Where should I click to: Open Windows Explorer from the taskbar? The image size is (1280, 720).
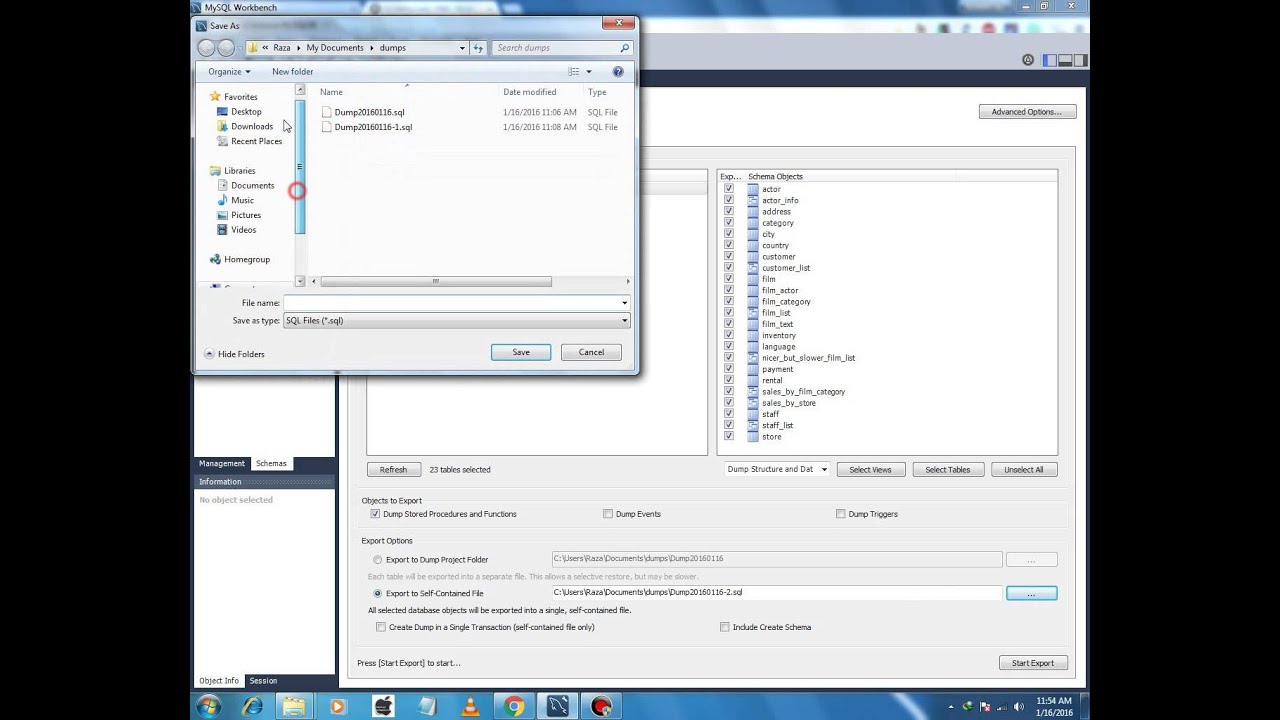pos(294,706)
